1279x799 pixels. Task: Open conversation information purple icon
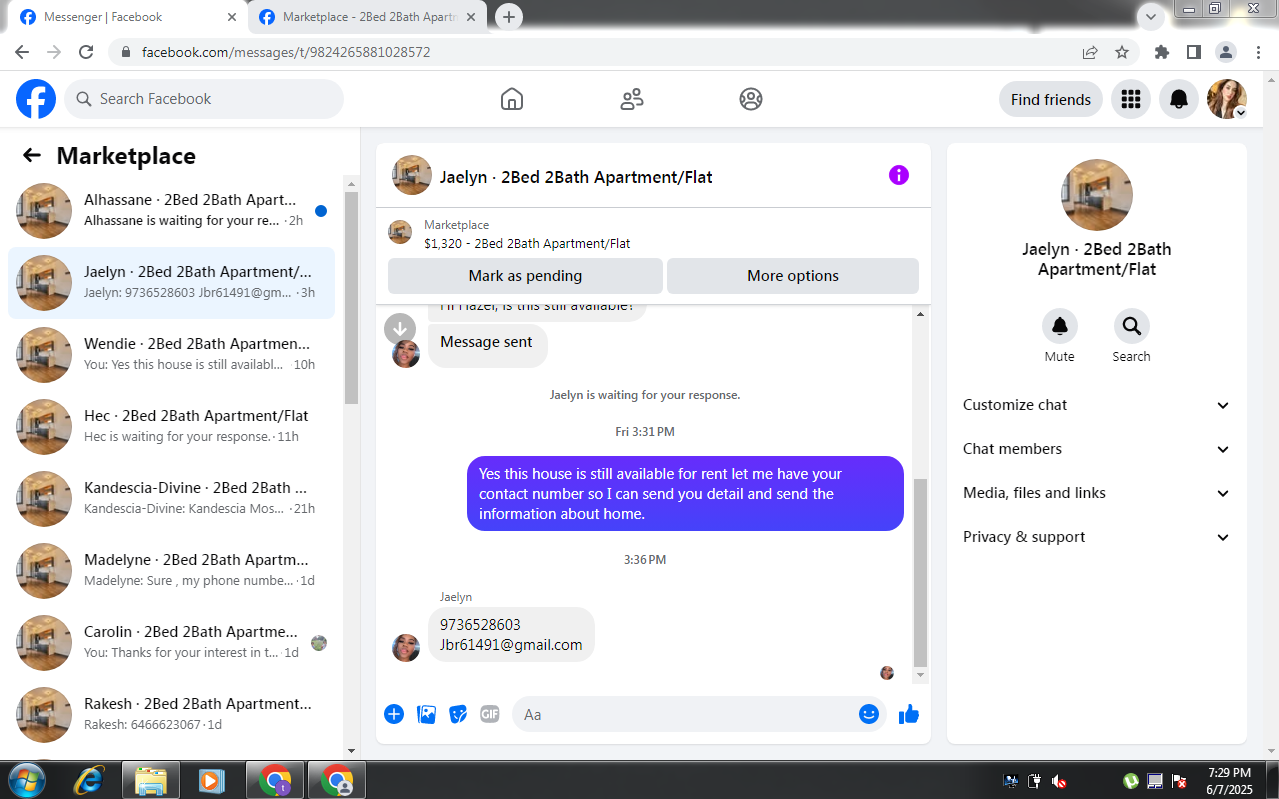pos(899,176)
